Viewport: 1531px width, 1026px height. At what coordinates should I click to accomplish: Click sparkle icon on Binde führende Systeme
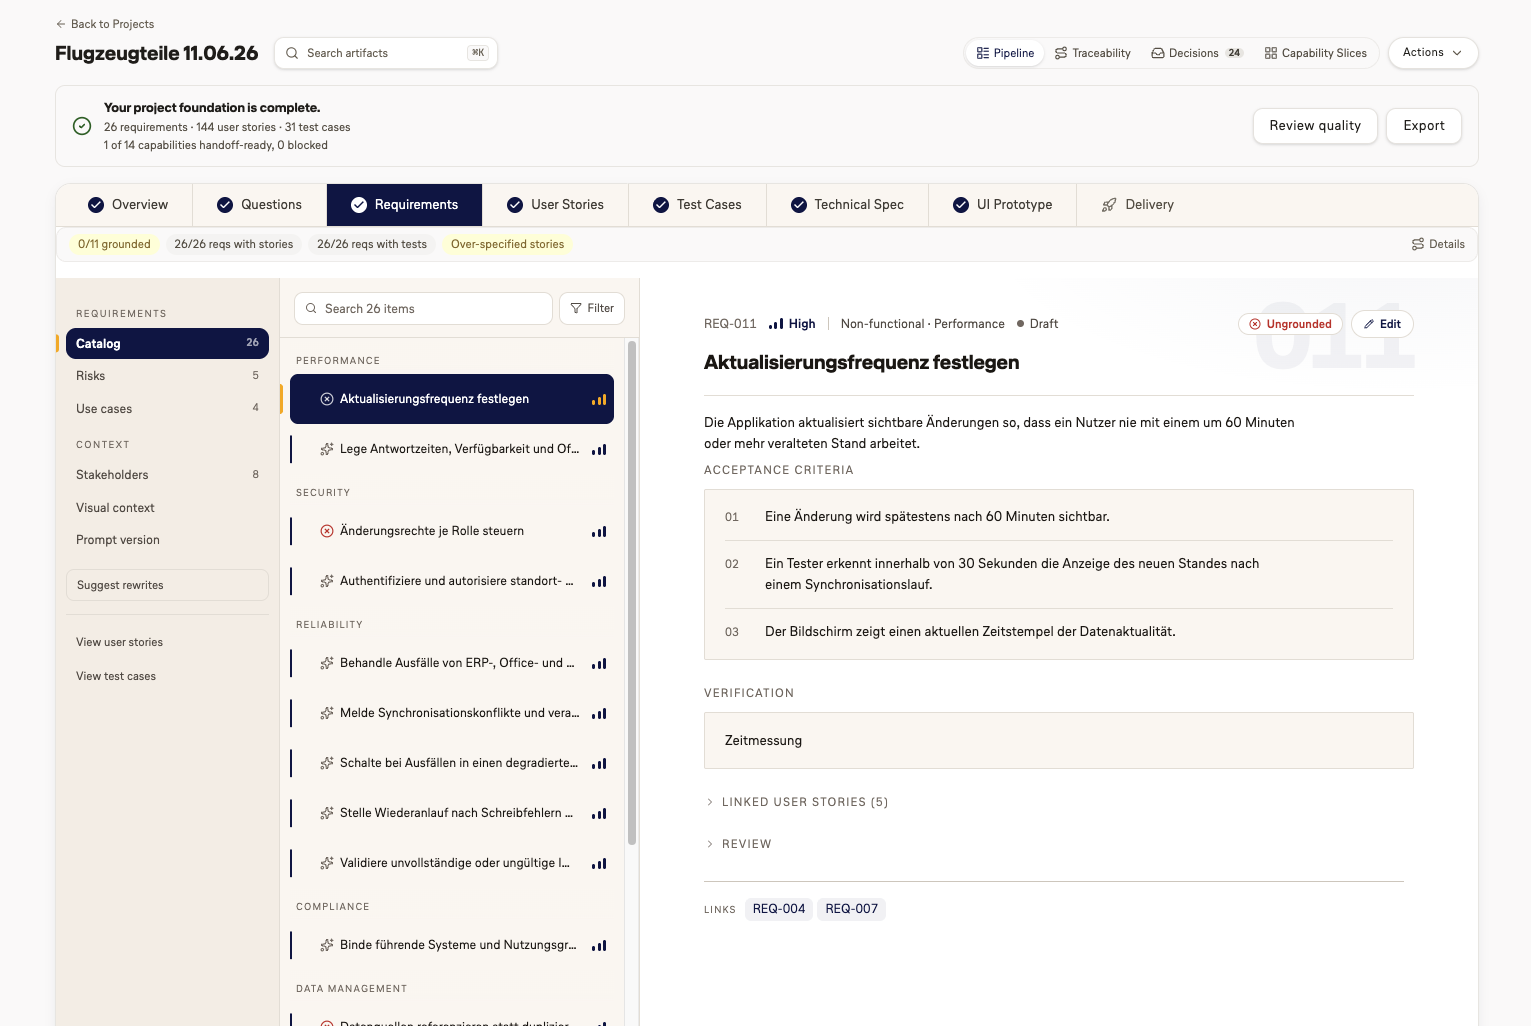click(x=327, y=945)
